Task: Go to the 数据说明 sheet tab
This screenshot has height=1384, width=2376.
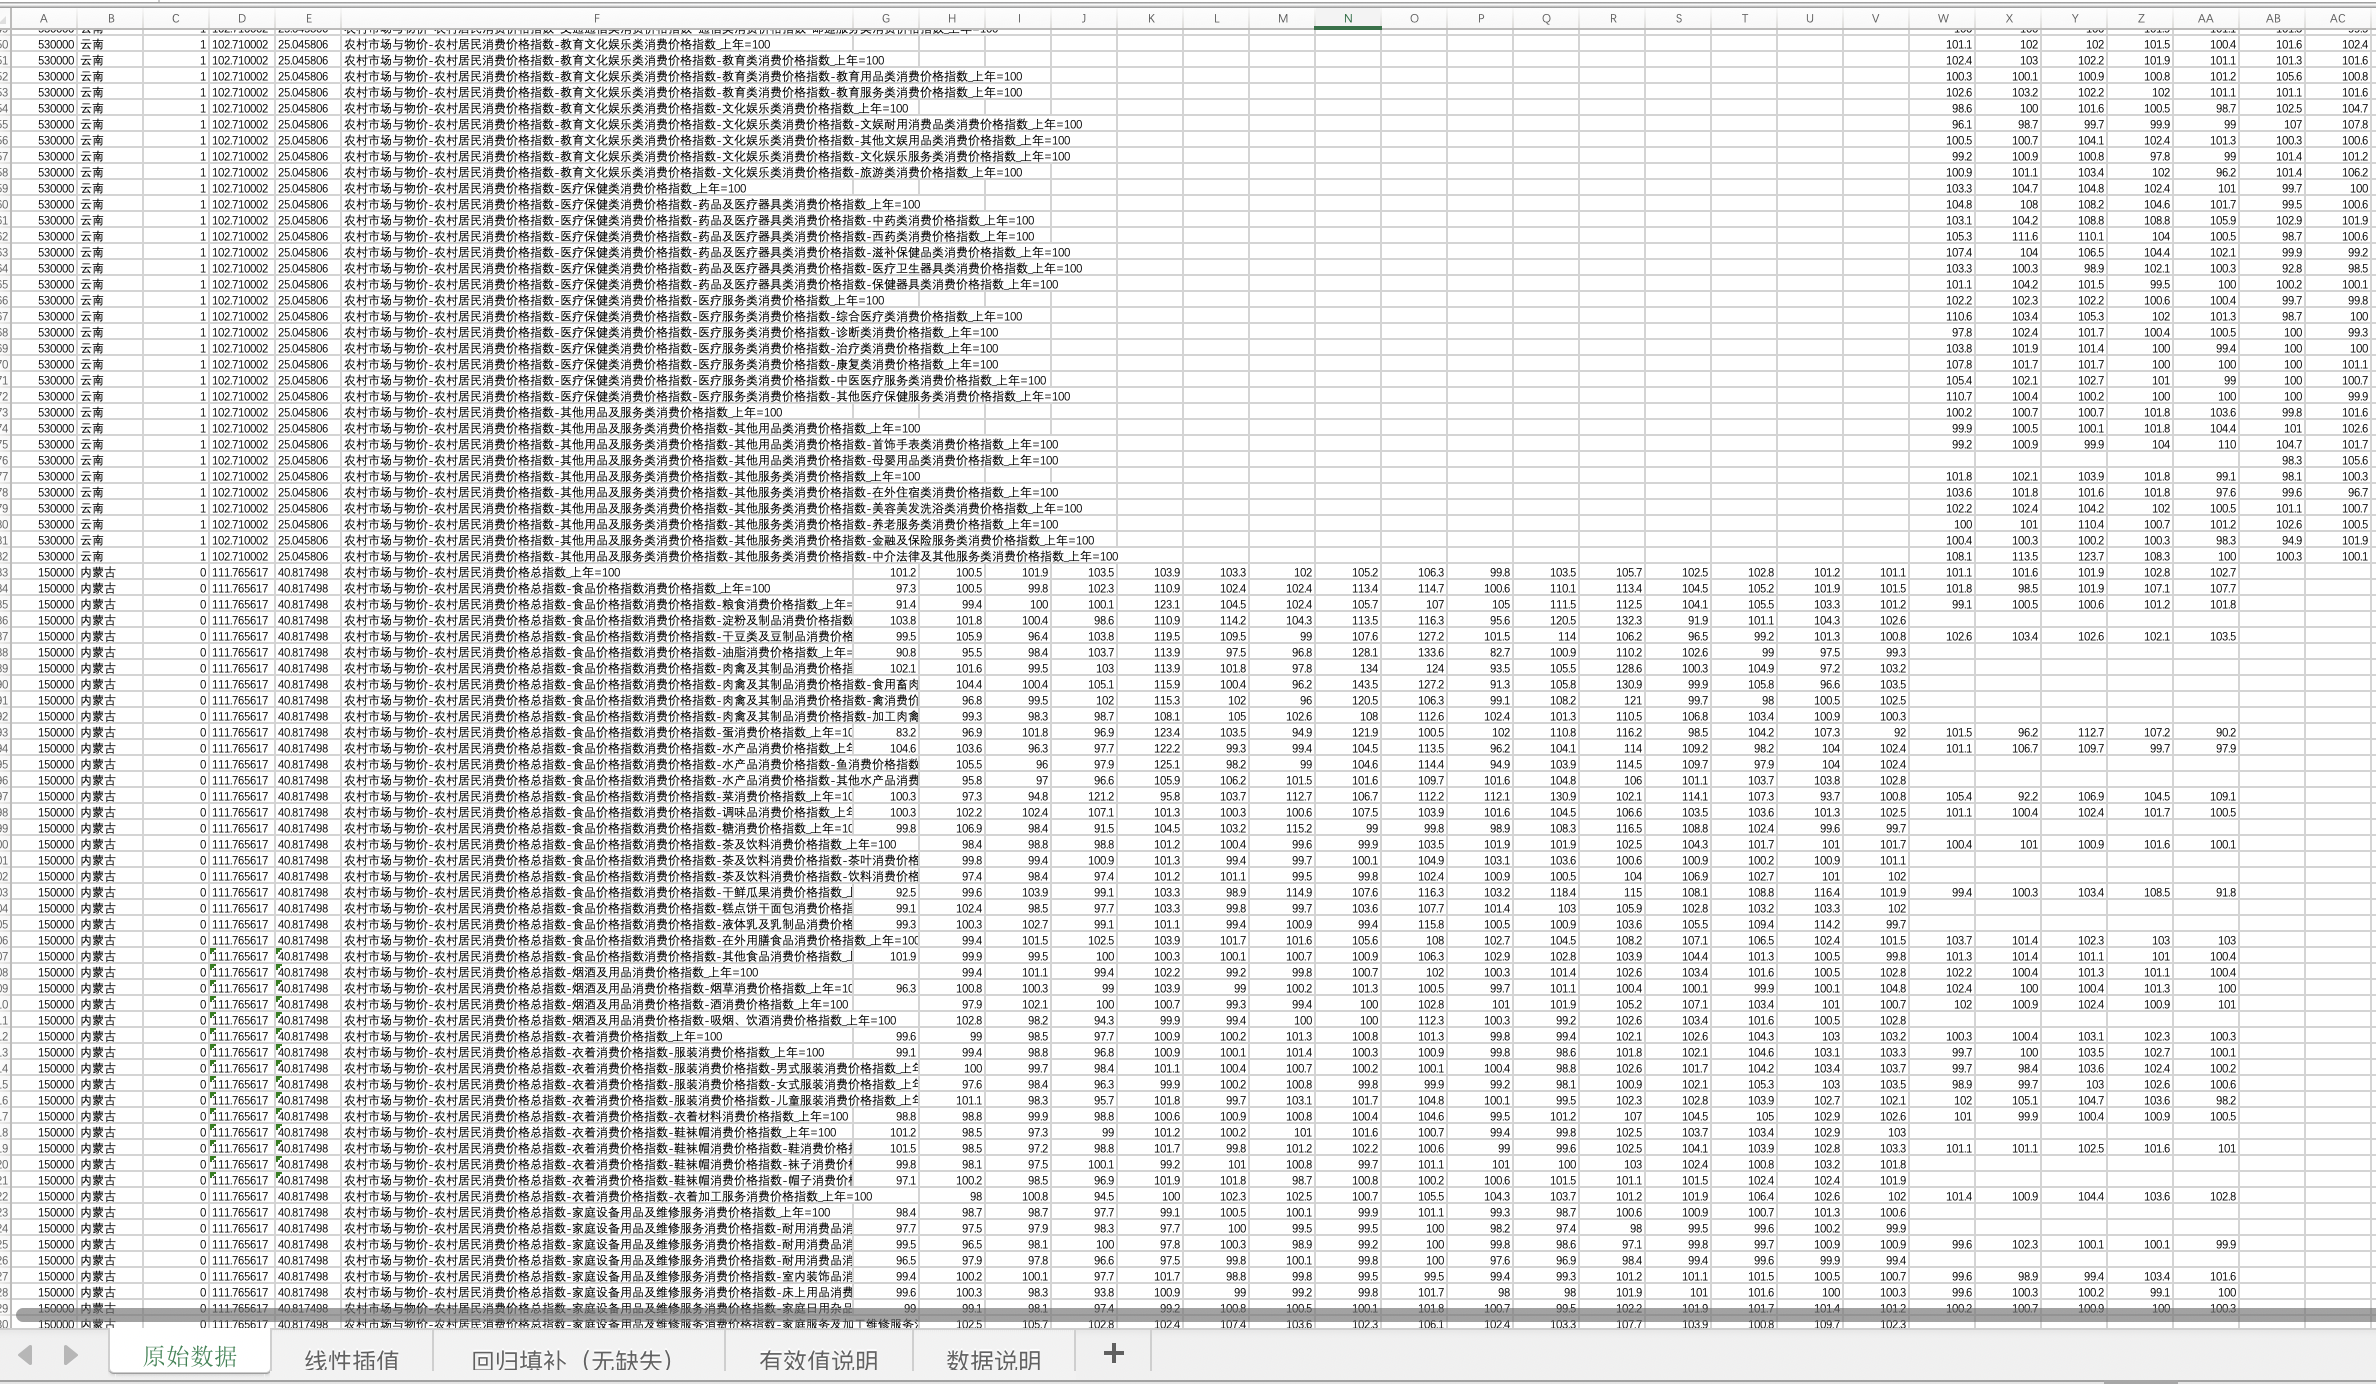Action: 993,1359
